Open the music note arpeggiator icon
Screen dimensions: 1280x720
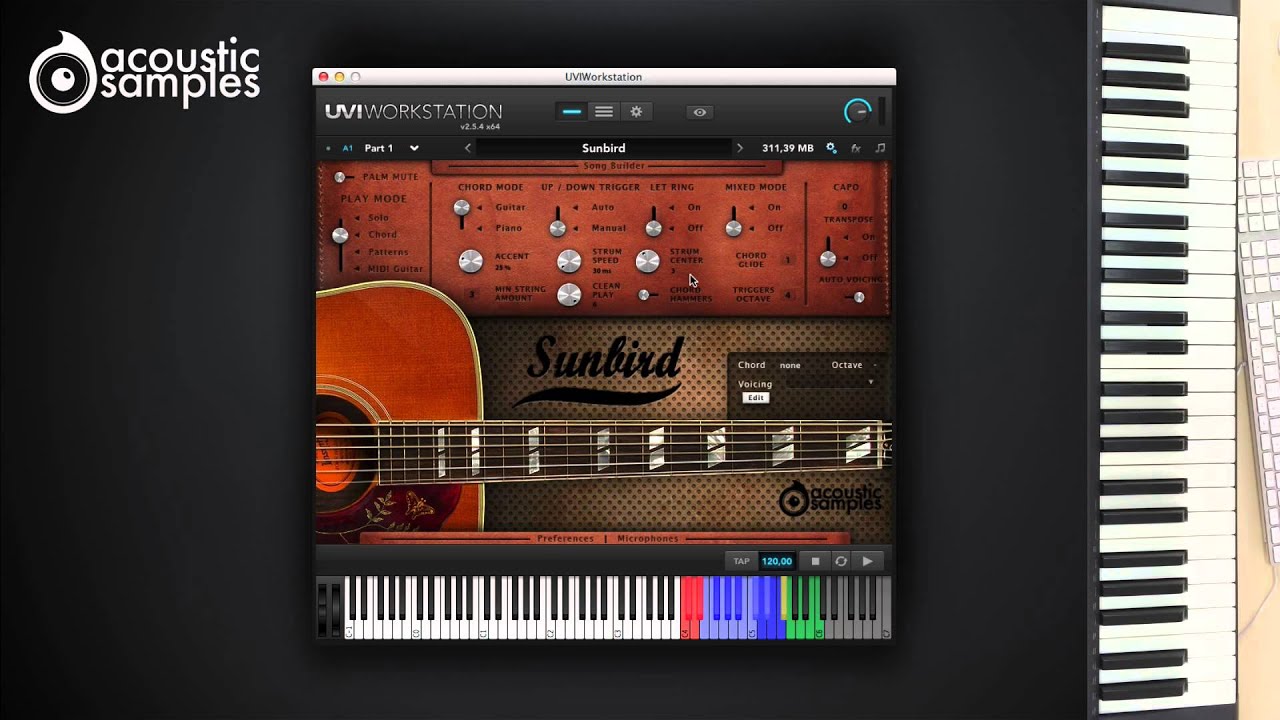880,148
